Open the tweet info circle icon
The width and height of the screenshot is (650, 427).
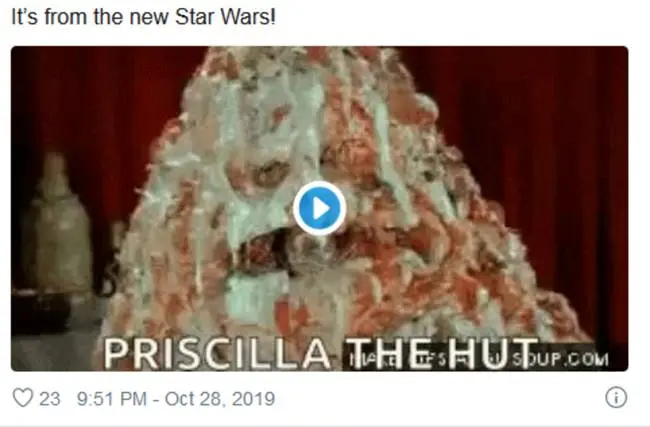(x=616, y=398)
